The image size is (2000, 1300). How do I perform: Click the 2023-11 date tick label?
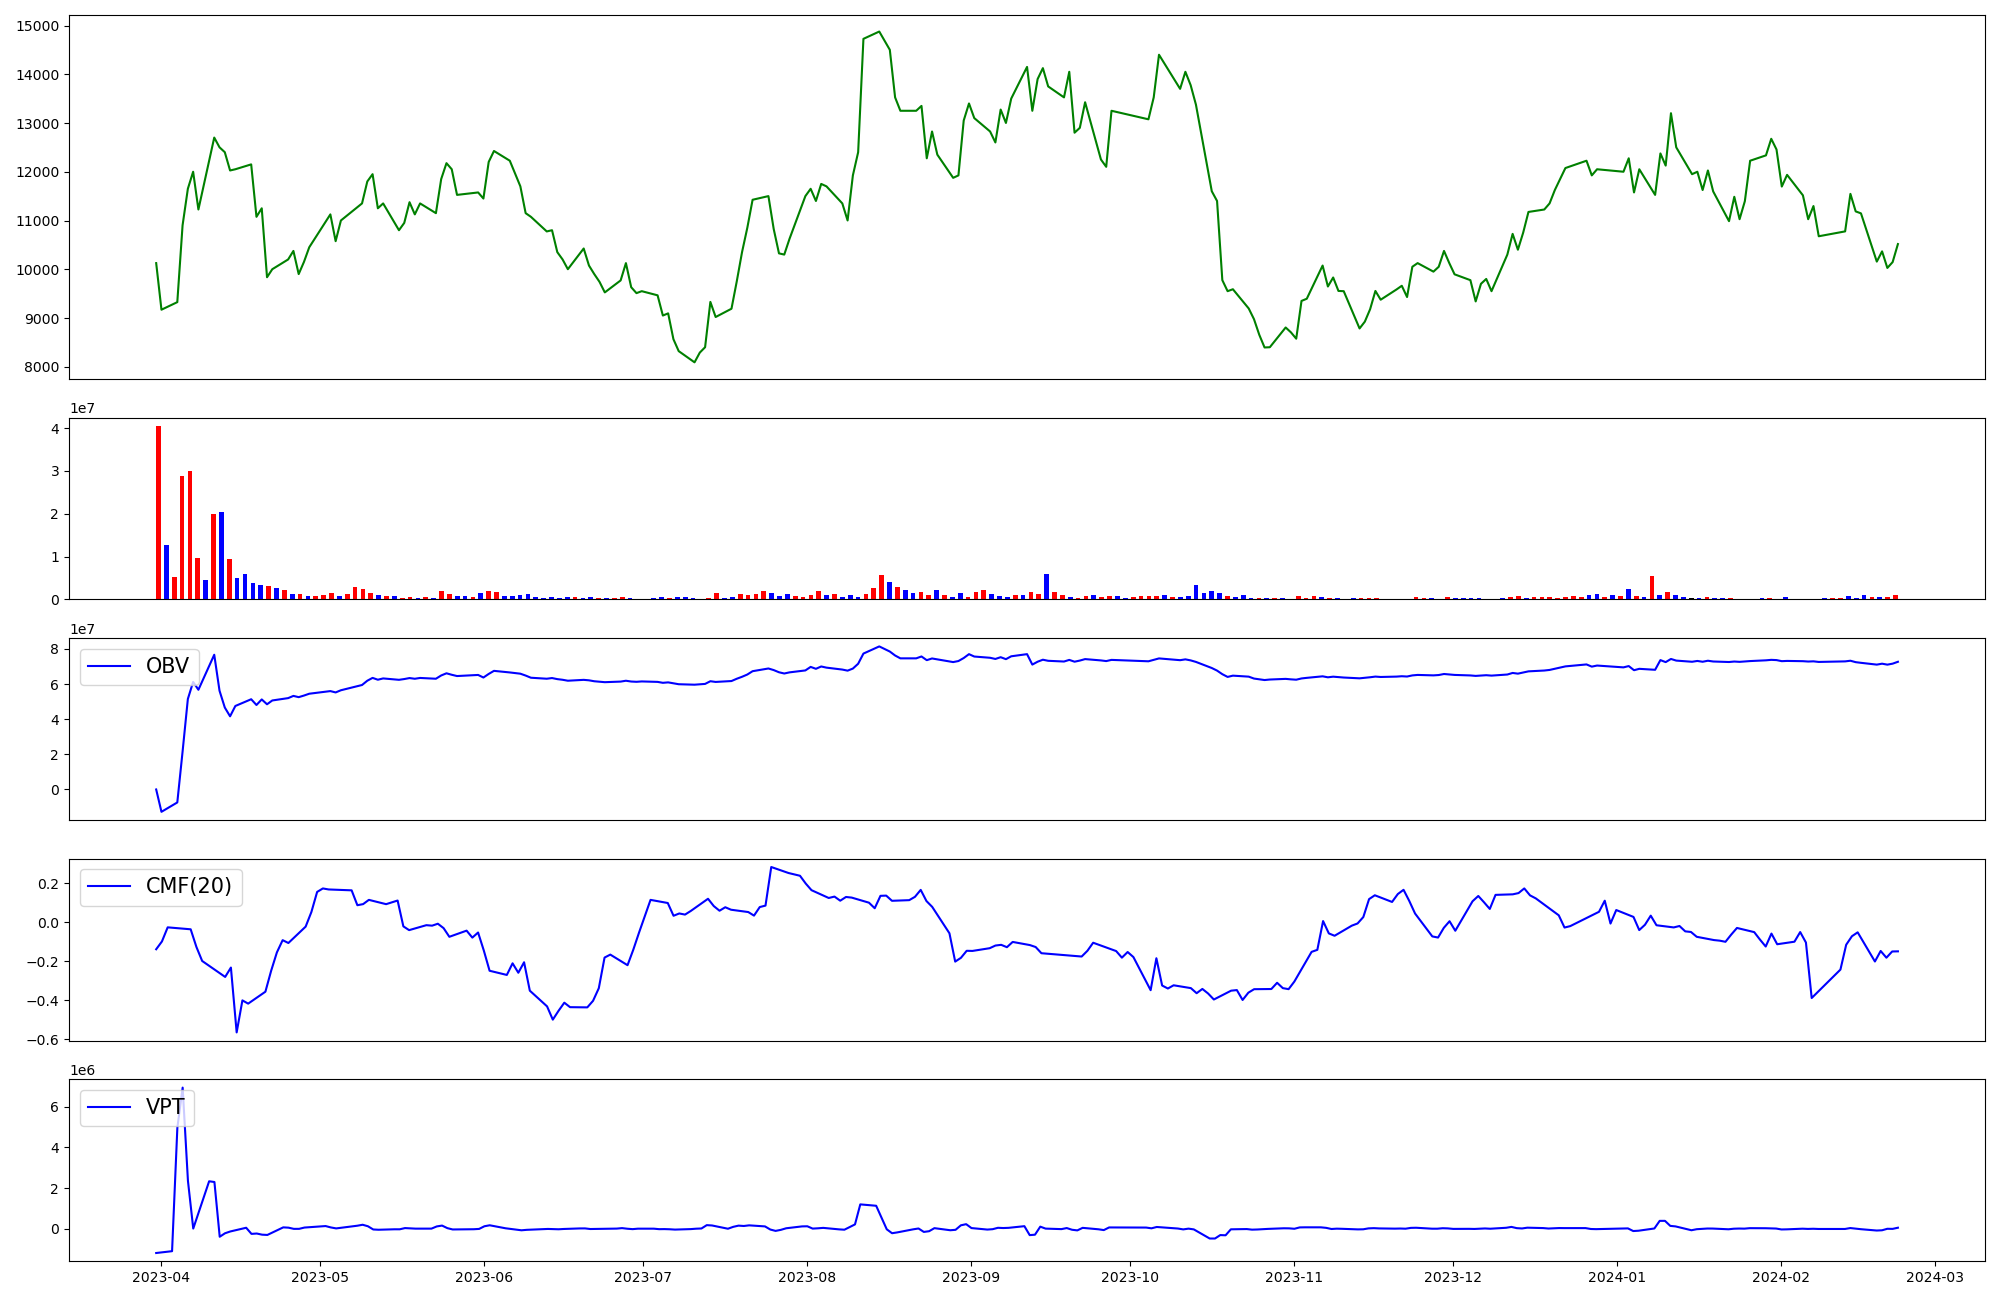pyautogui.click(x=1294, y=1277)
